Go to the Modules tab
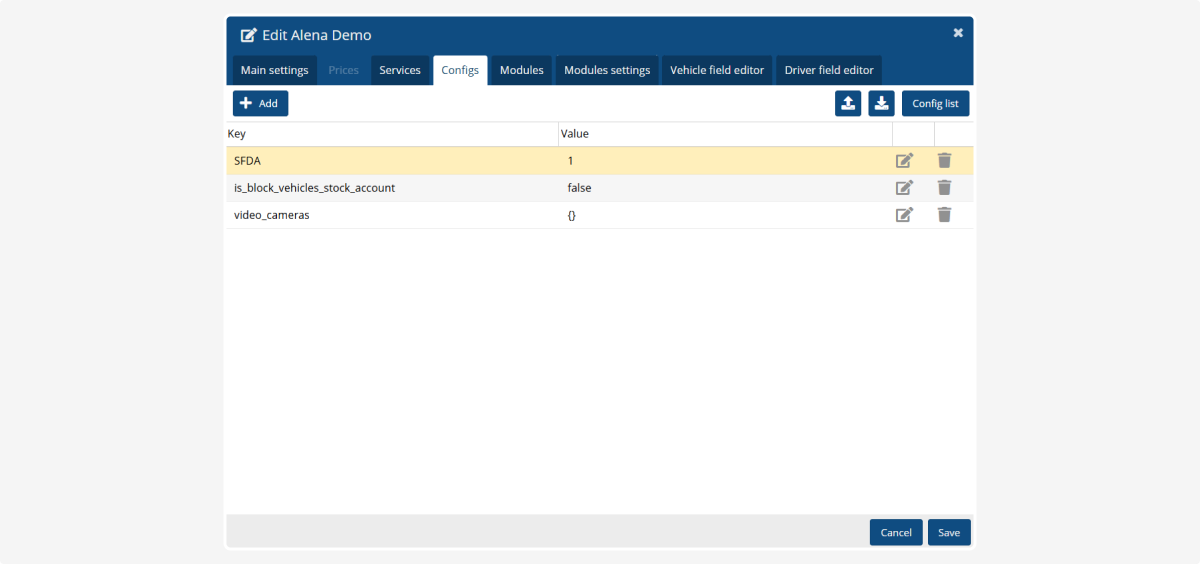Viewport: 1200px width, 564px height. pyautogui.click(x=521, y=70)
